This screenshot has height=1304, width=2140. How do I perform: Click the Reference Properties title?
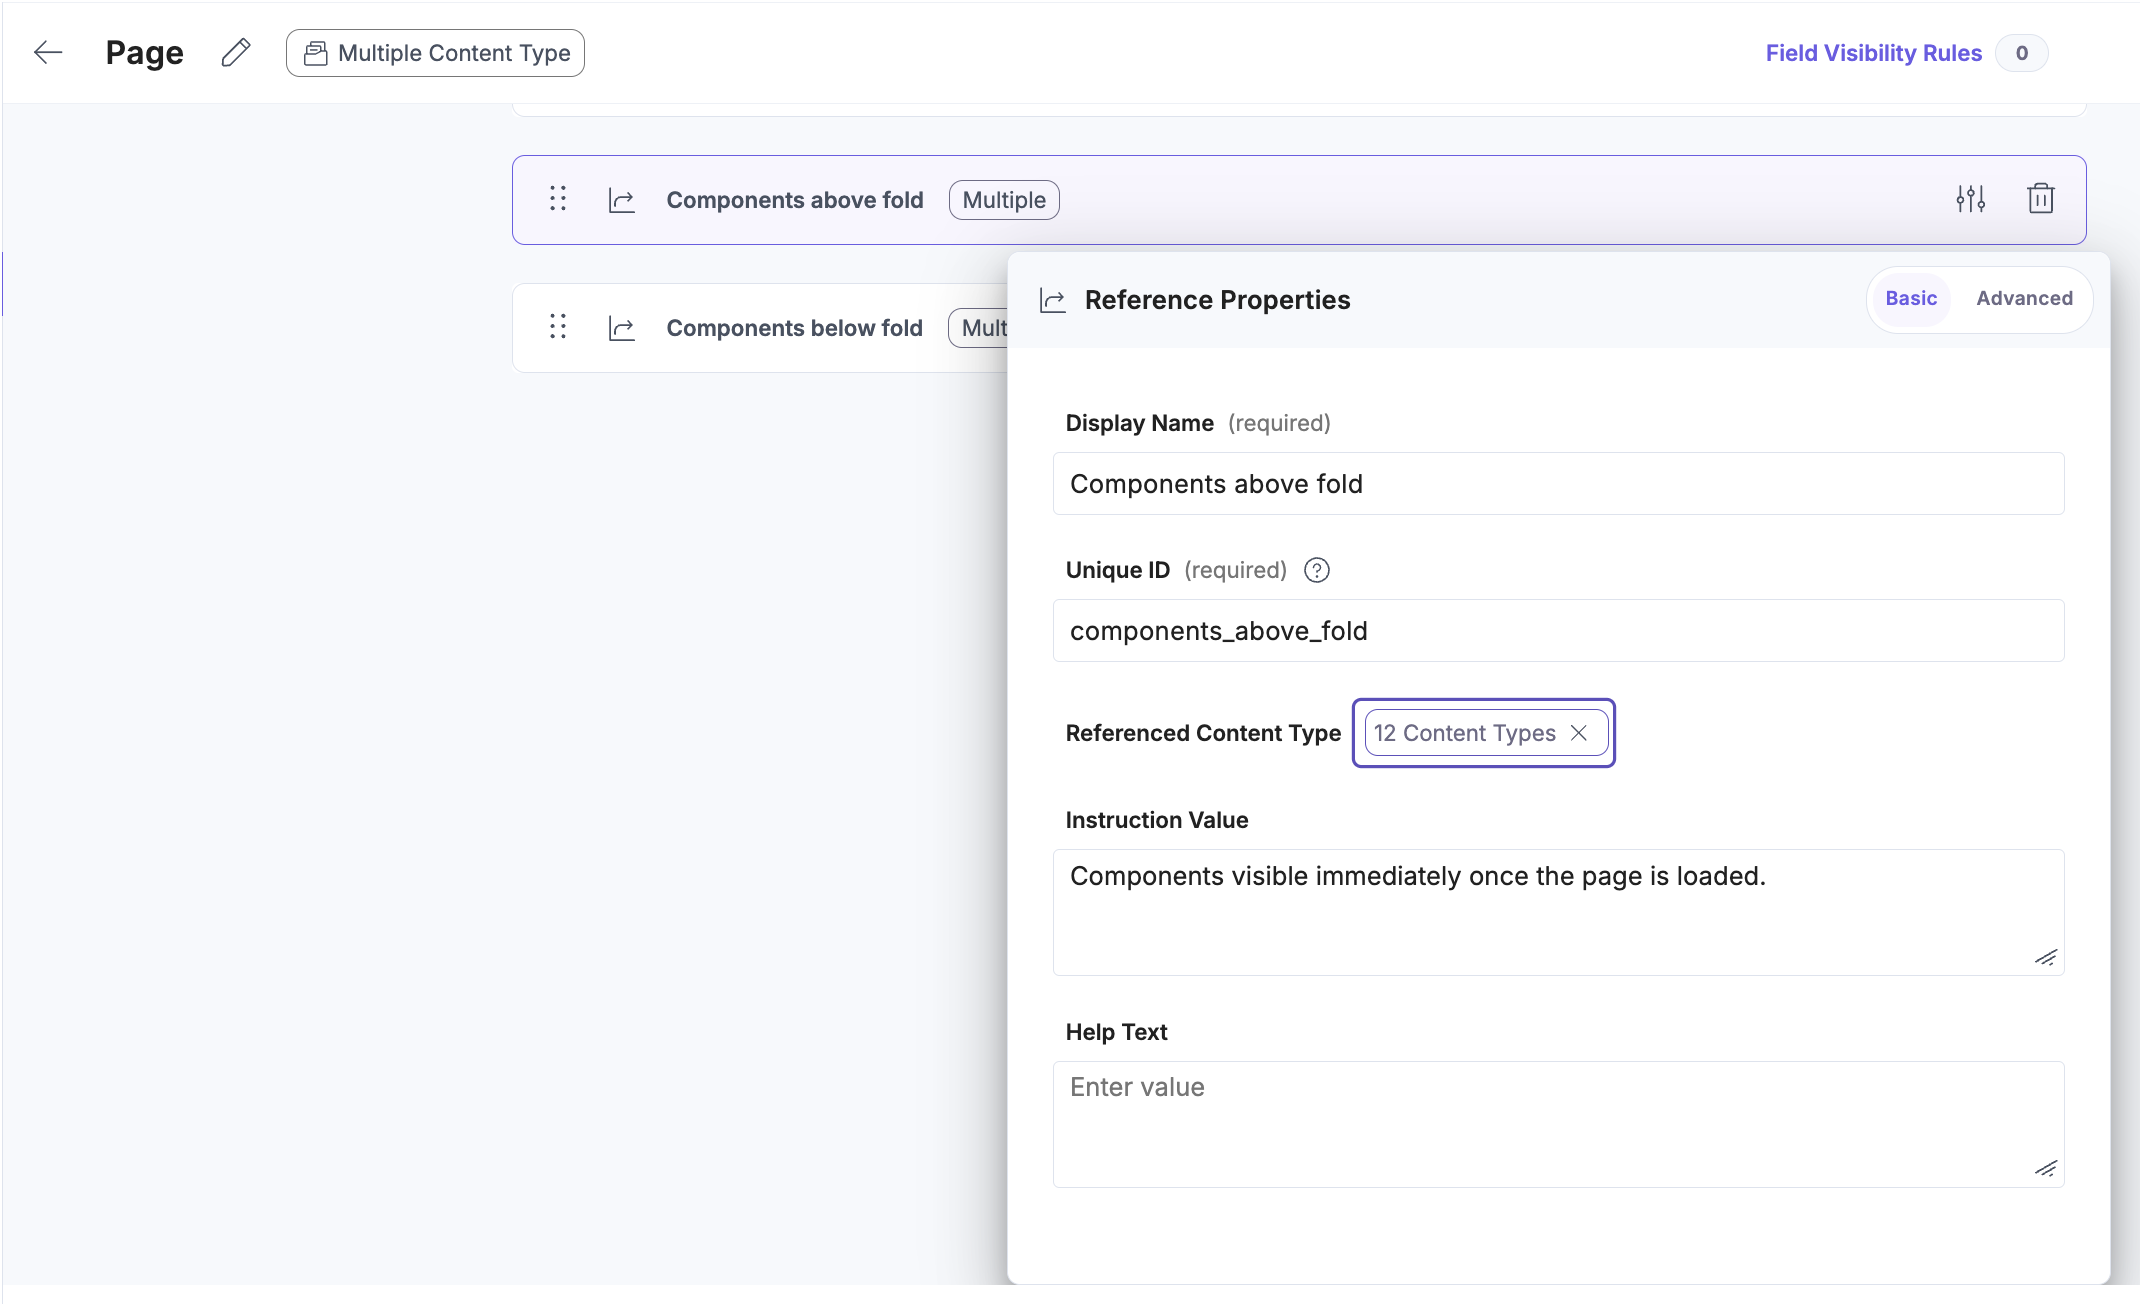point(1217,300)
